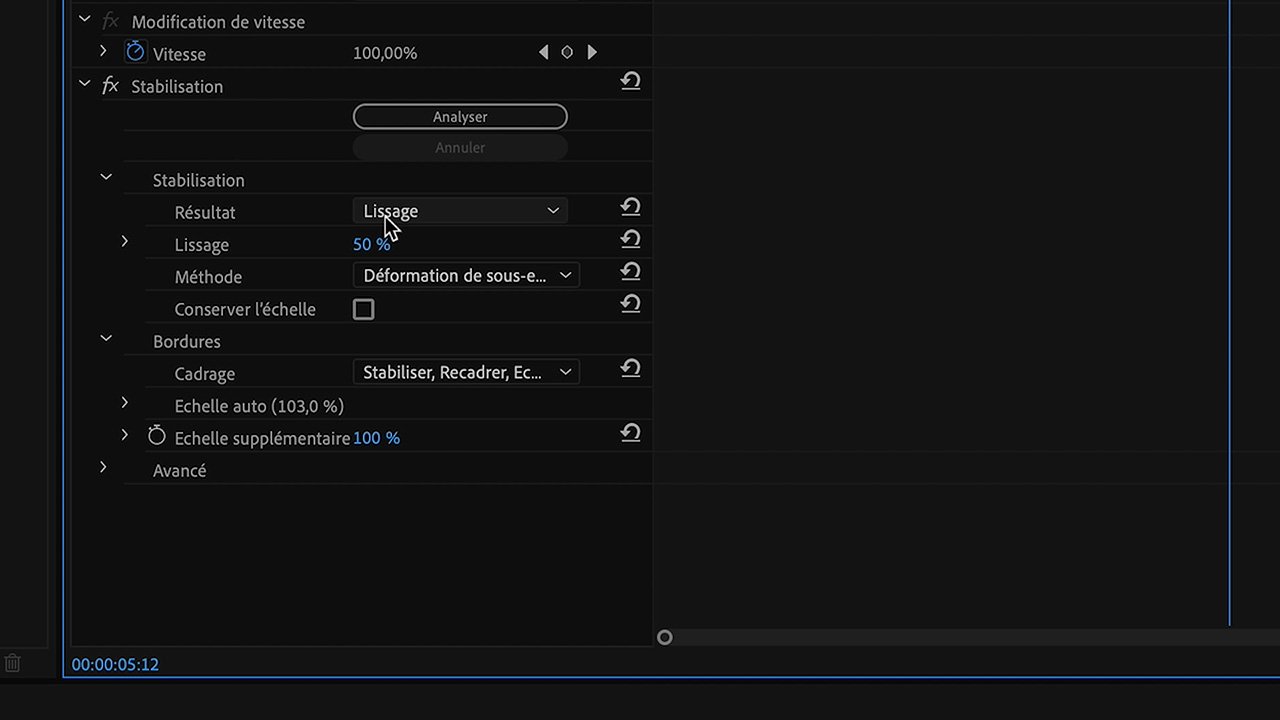Click the timeline zoom scrollbar handle
Viewport: 1280px width, 720px height.
[x=665, y=637]
